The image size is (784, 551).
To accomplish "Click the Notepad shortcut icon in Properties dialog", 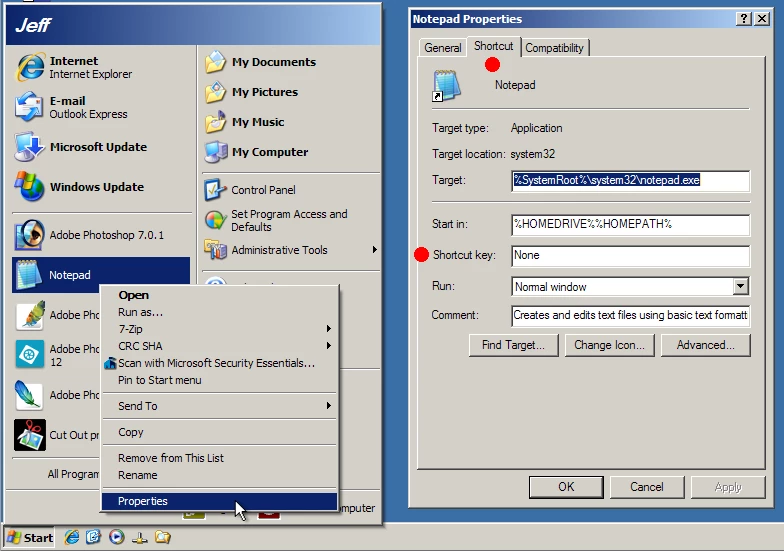I will pos(446,86).
